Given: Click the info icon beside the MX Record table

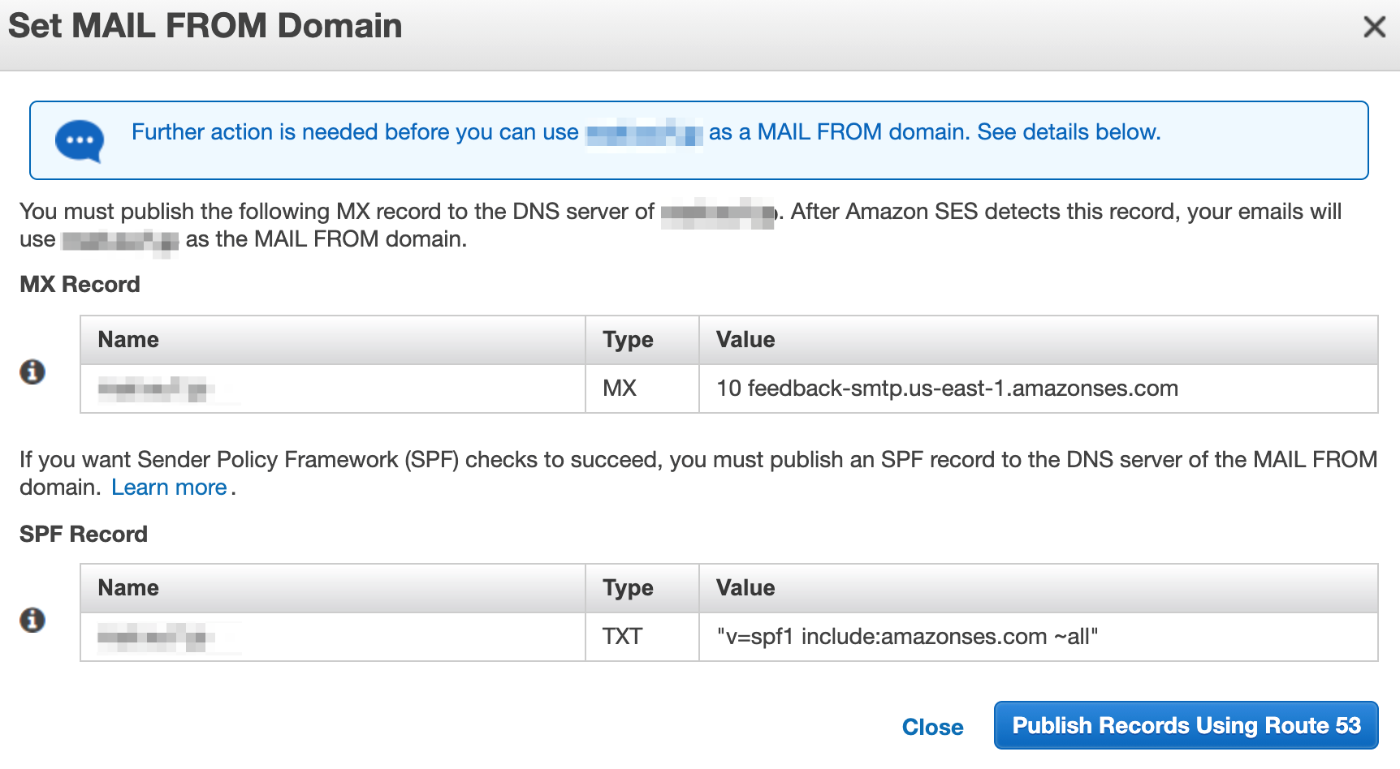Looking at the screenshot, I should point(33,373).
